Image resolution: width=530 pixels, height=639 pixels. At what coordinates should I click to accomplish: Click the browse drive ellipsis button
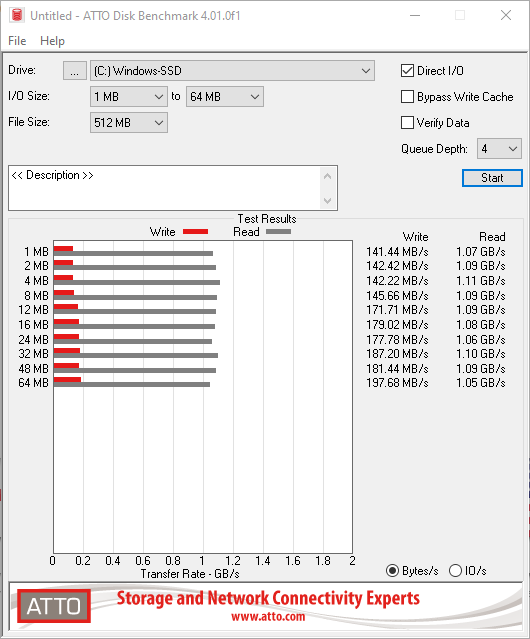[x=75, y=71]
